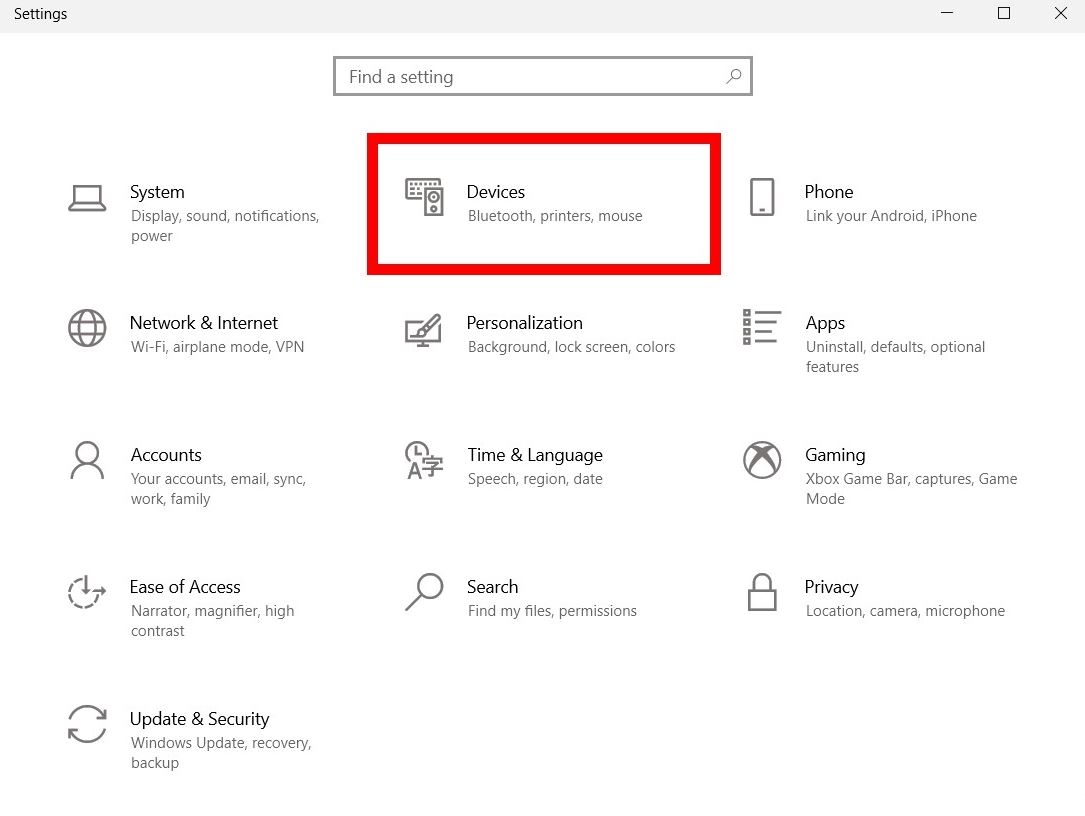Click 'Background, lock screen, colors' text
The width and height of the screenshot is (1085, 816).
[571, 347]
